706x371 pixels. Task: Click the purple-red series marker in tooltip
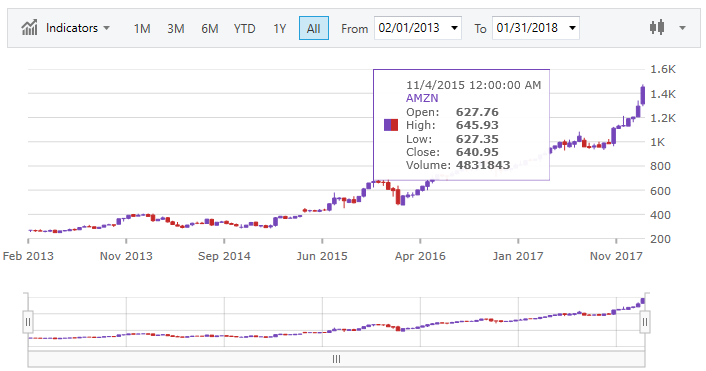point(391,125)
